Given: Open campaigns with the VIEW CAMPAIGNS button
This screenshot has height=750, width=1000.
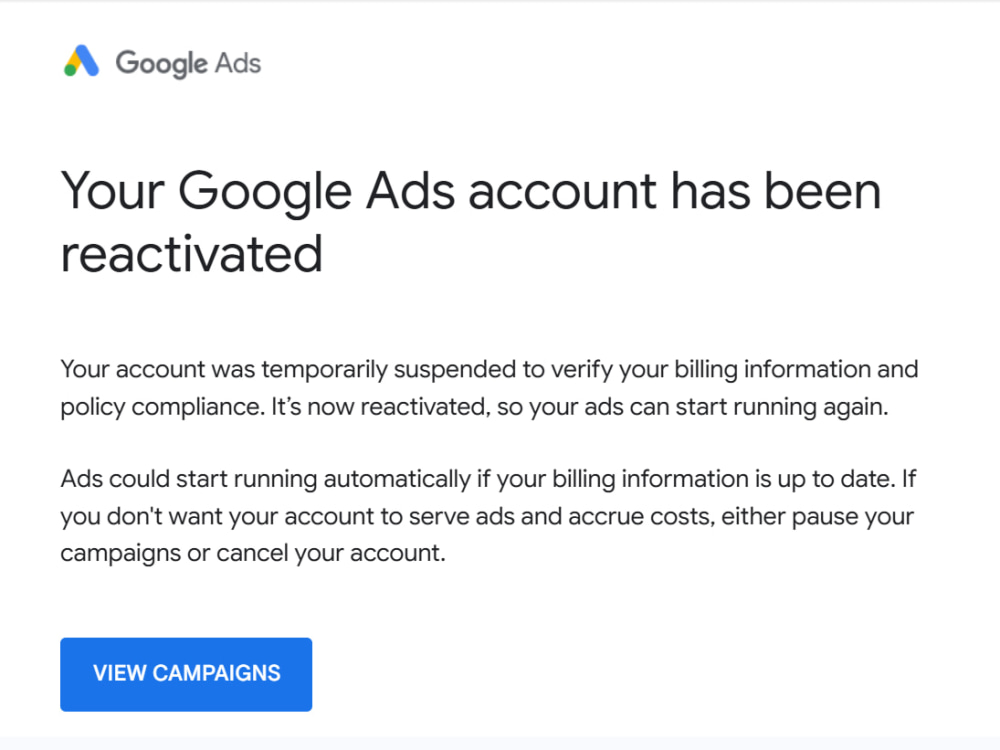Looking at the screenshot, I should click(x=186, y=674).
